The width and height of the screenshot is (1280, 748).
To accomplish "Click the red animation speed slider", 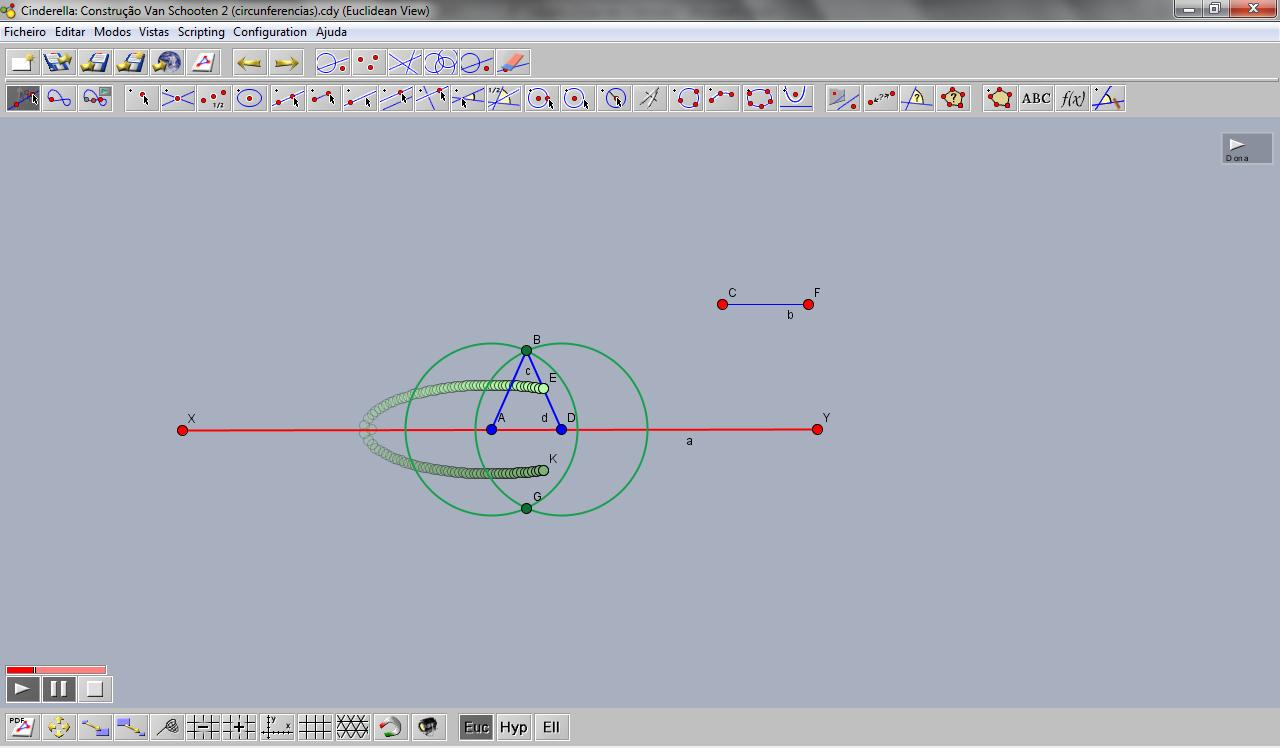I will (x=56, y=670).
